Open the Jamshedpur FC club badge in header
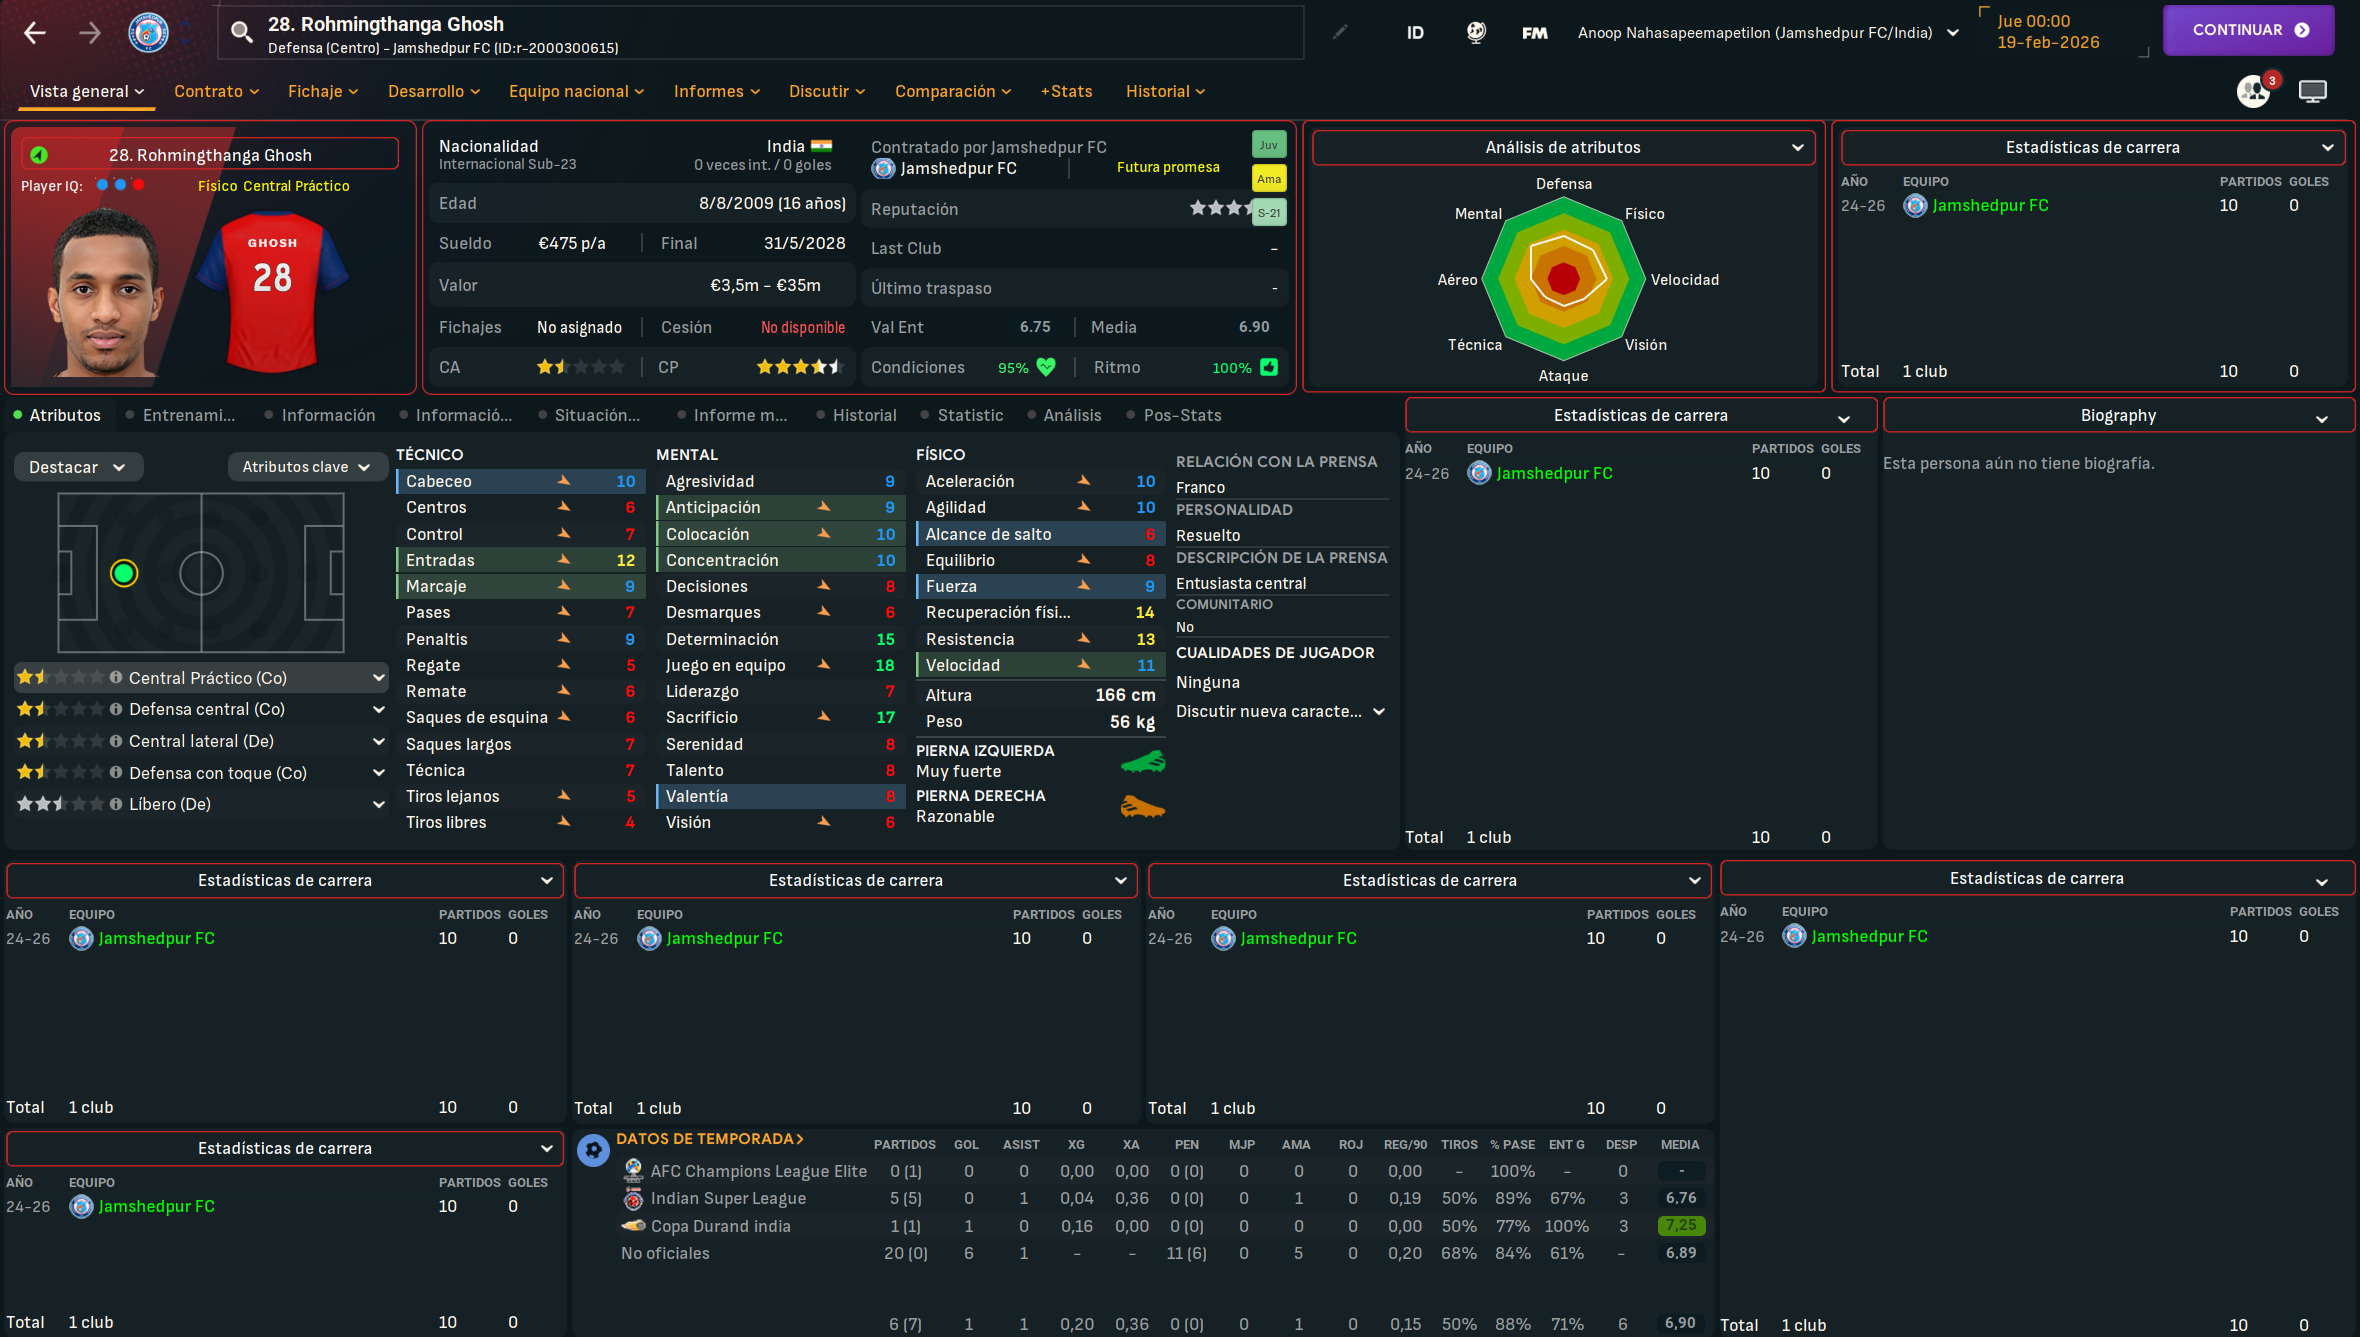The image size is (2360, 1337). coord(149,32)
